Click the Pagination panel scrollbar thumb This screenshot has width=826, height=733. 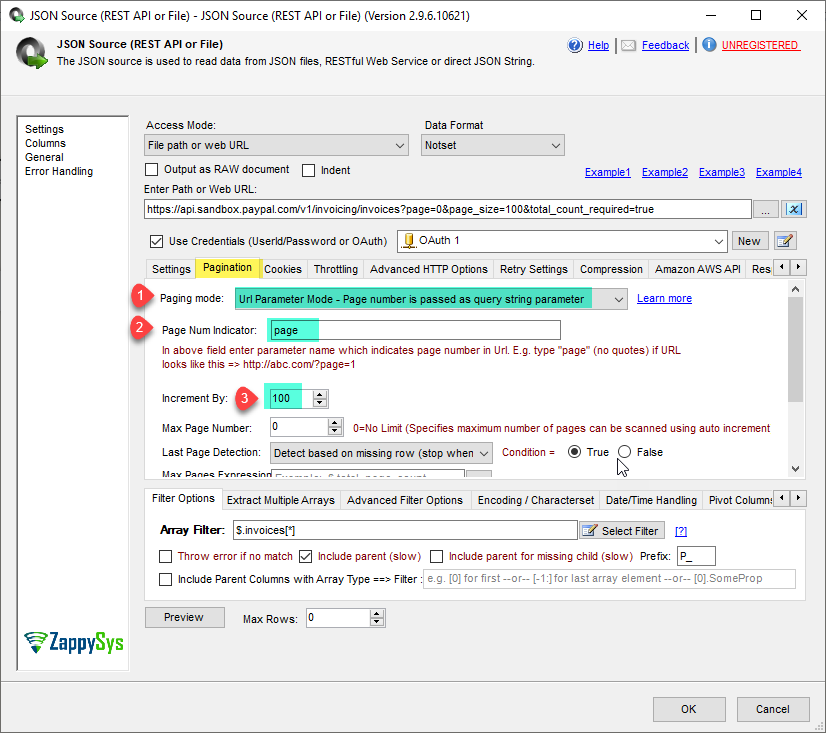(795, 349)
